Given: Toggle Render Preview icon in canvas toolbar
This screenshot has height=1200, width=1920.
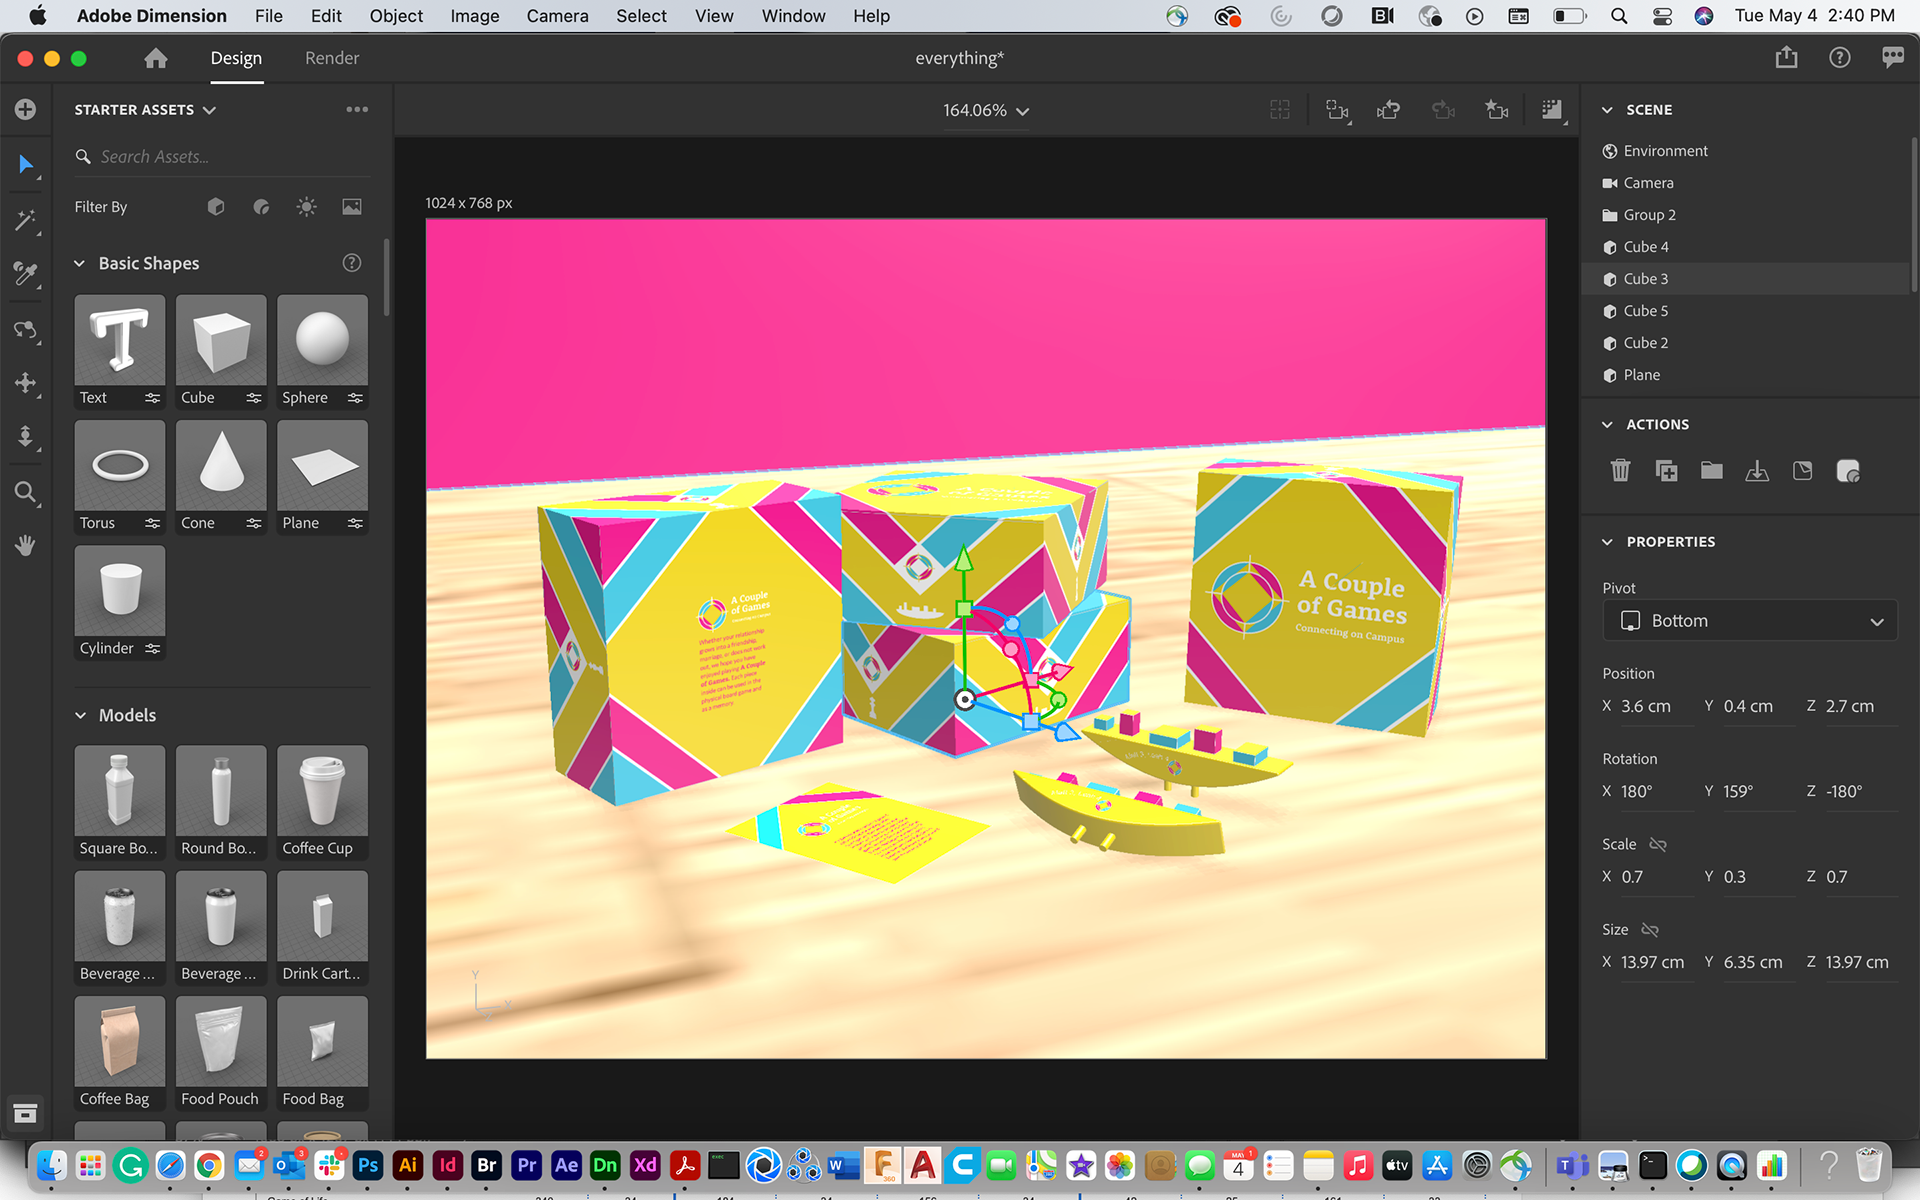Looking at the screenshot, I should 1552,110.
